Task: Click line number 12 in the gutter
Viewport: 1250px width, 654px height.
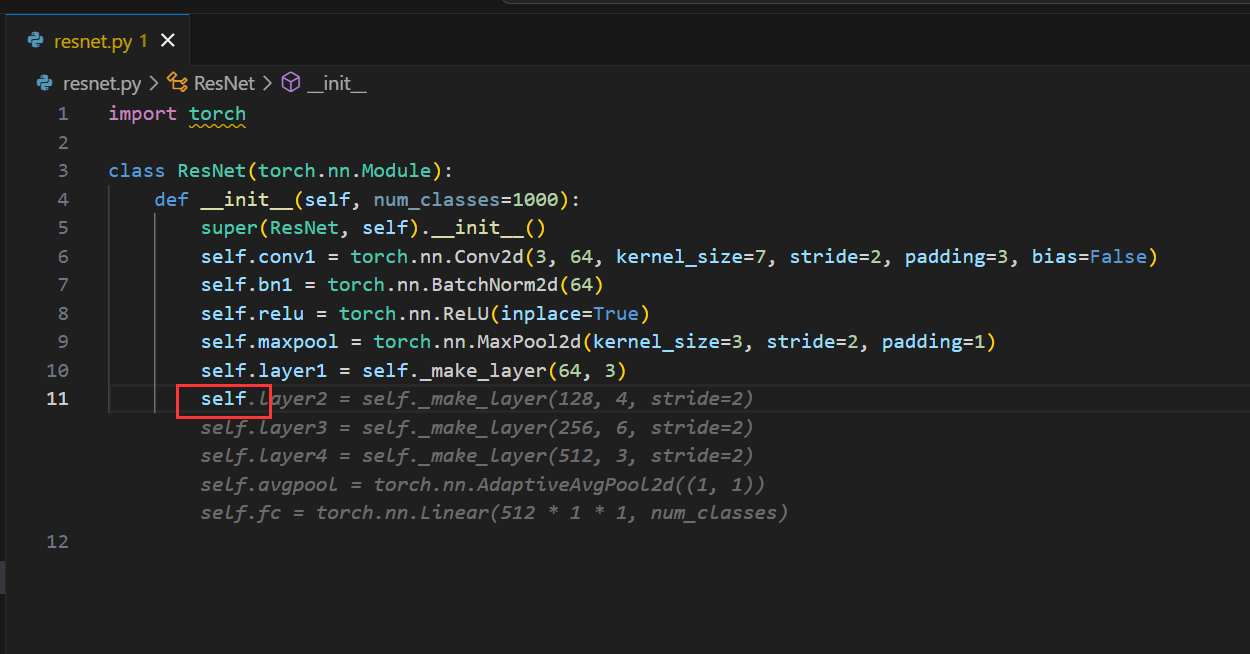Action: (58, 542)
